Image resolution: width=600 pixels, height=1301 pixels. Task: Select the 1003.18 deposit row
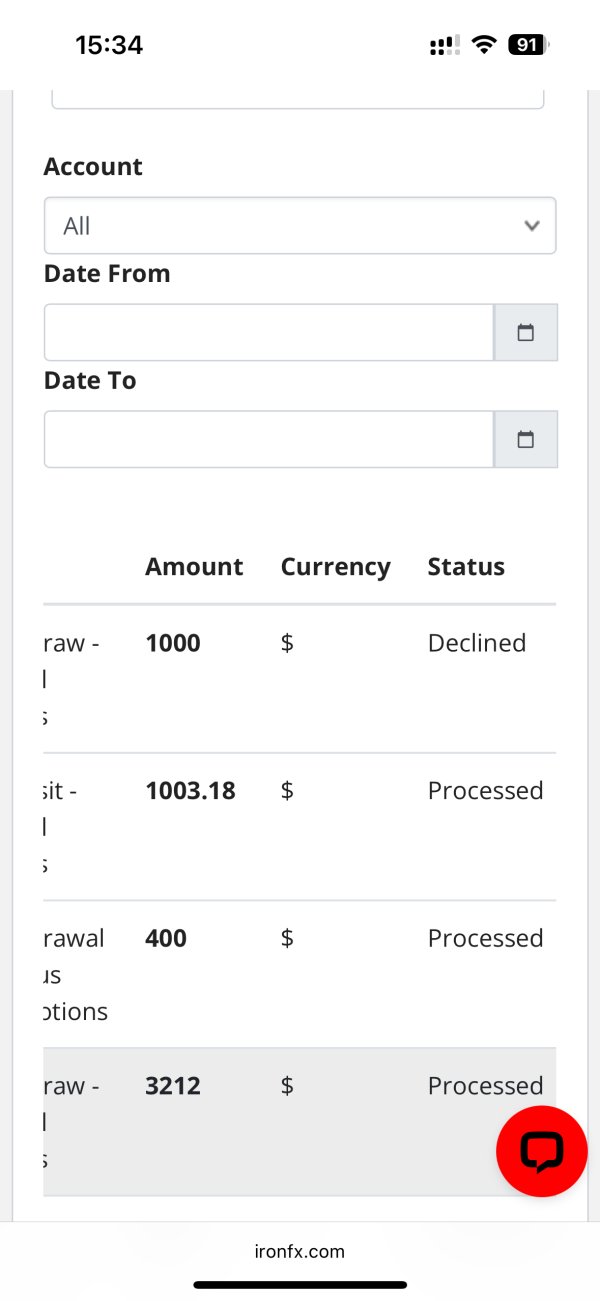(299, 827)
